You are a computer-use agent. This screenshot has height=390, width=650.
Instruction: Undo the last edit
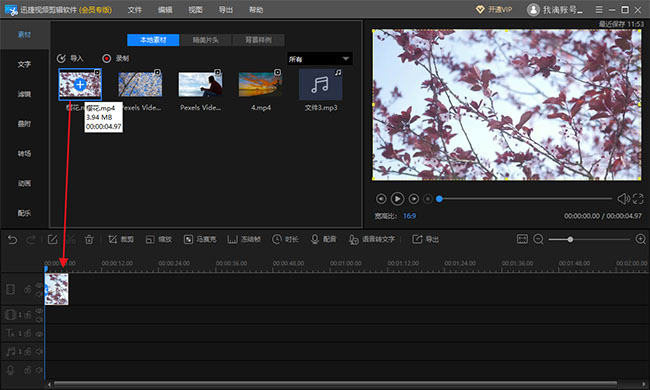pyautogui.click(x=12, y=240)
